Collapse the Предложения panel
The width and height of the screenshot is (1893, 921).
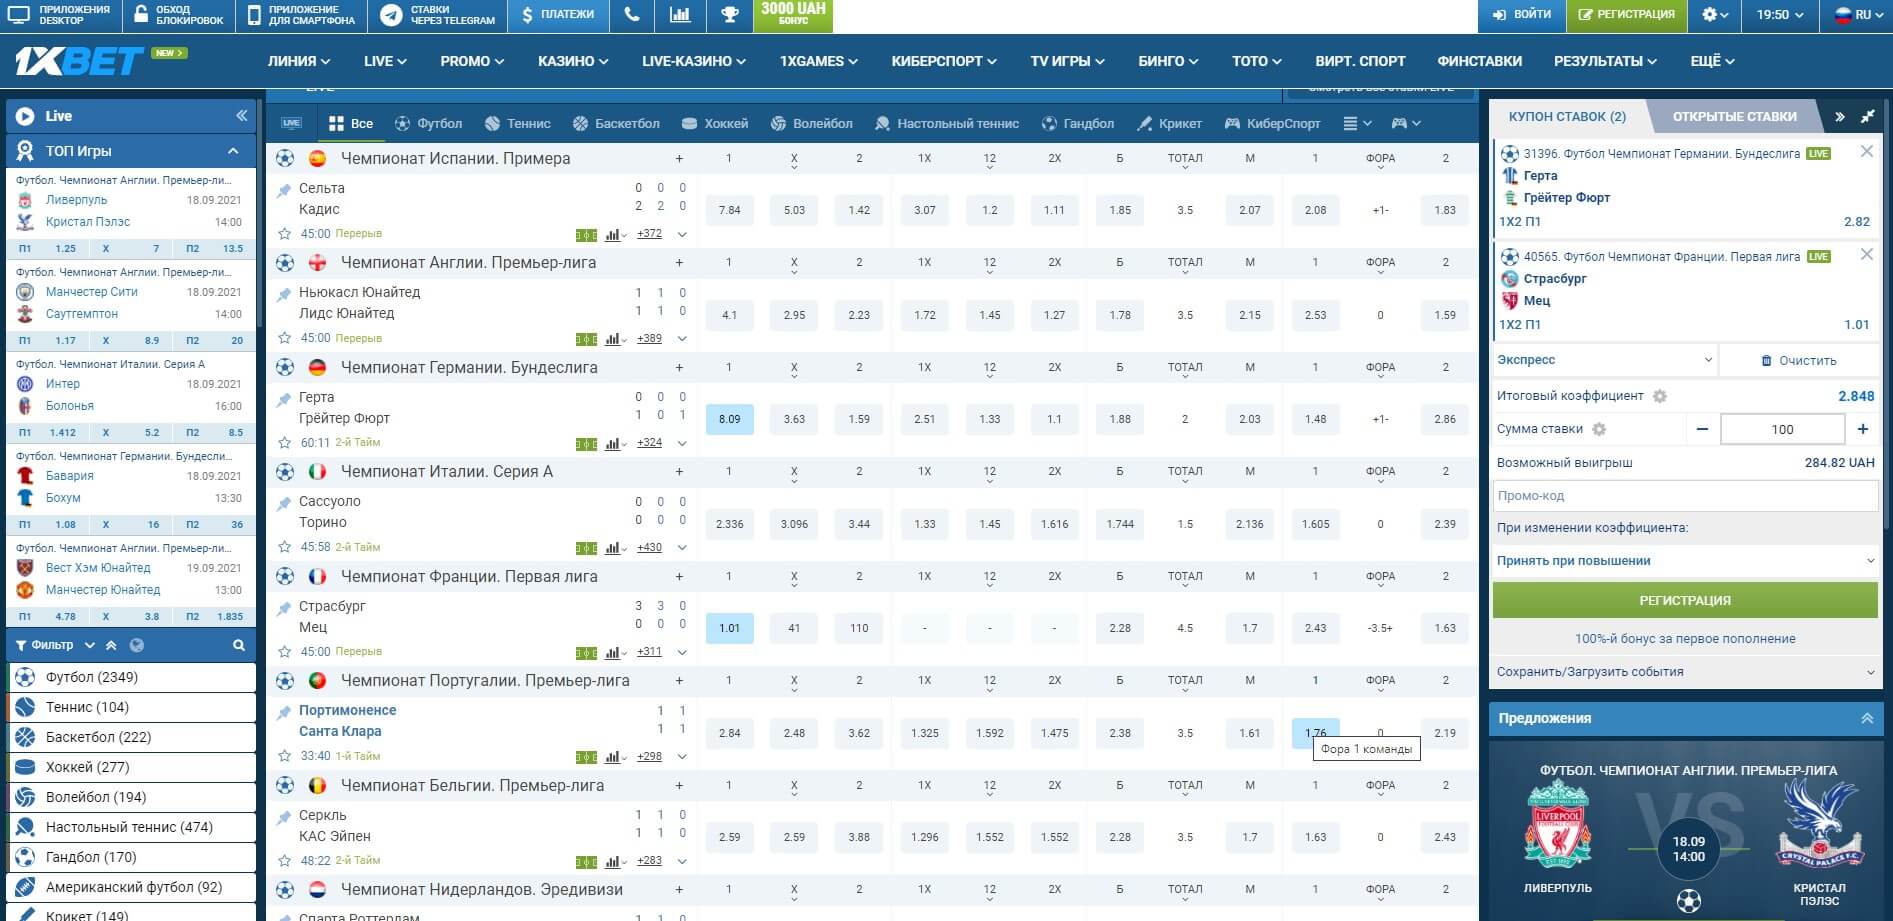[1866, 718]
